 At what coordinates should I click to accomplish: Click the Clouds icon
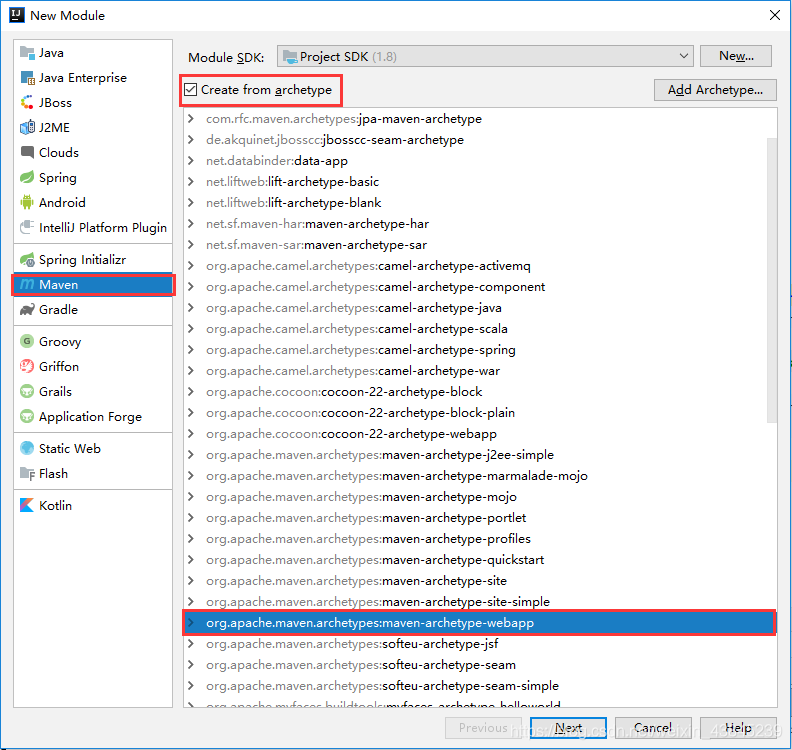[x=27, y=152]
